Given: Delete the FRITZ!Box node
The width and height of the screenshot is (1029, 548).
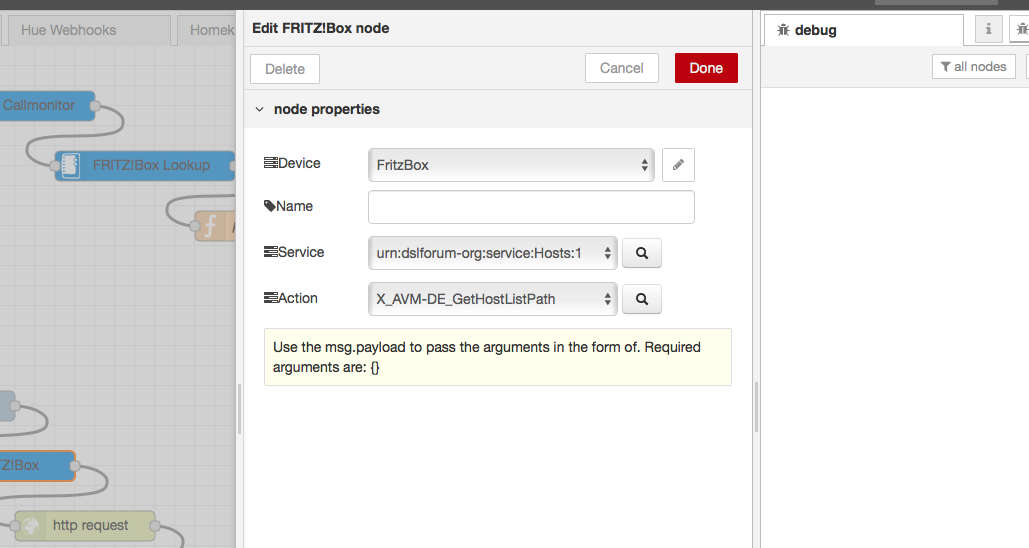Looking at the screenshot, I should (x=285, y=69).
